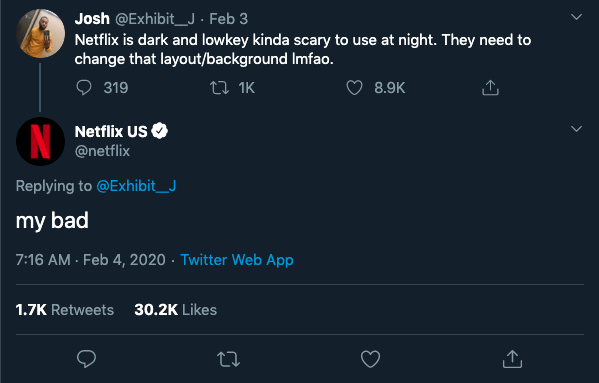
Task: Open the dropdown chevron on Josh's tweet
Action: [x=576, y=17]
